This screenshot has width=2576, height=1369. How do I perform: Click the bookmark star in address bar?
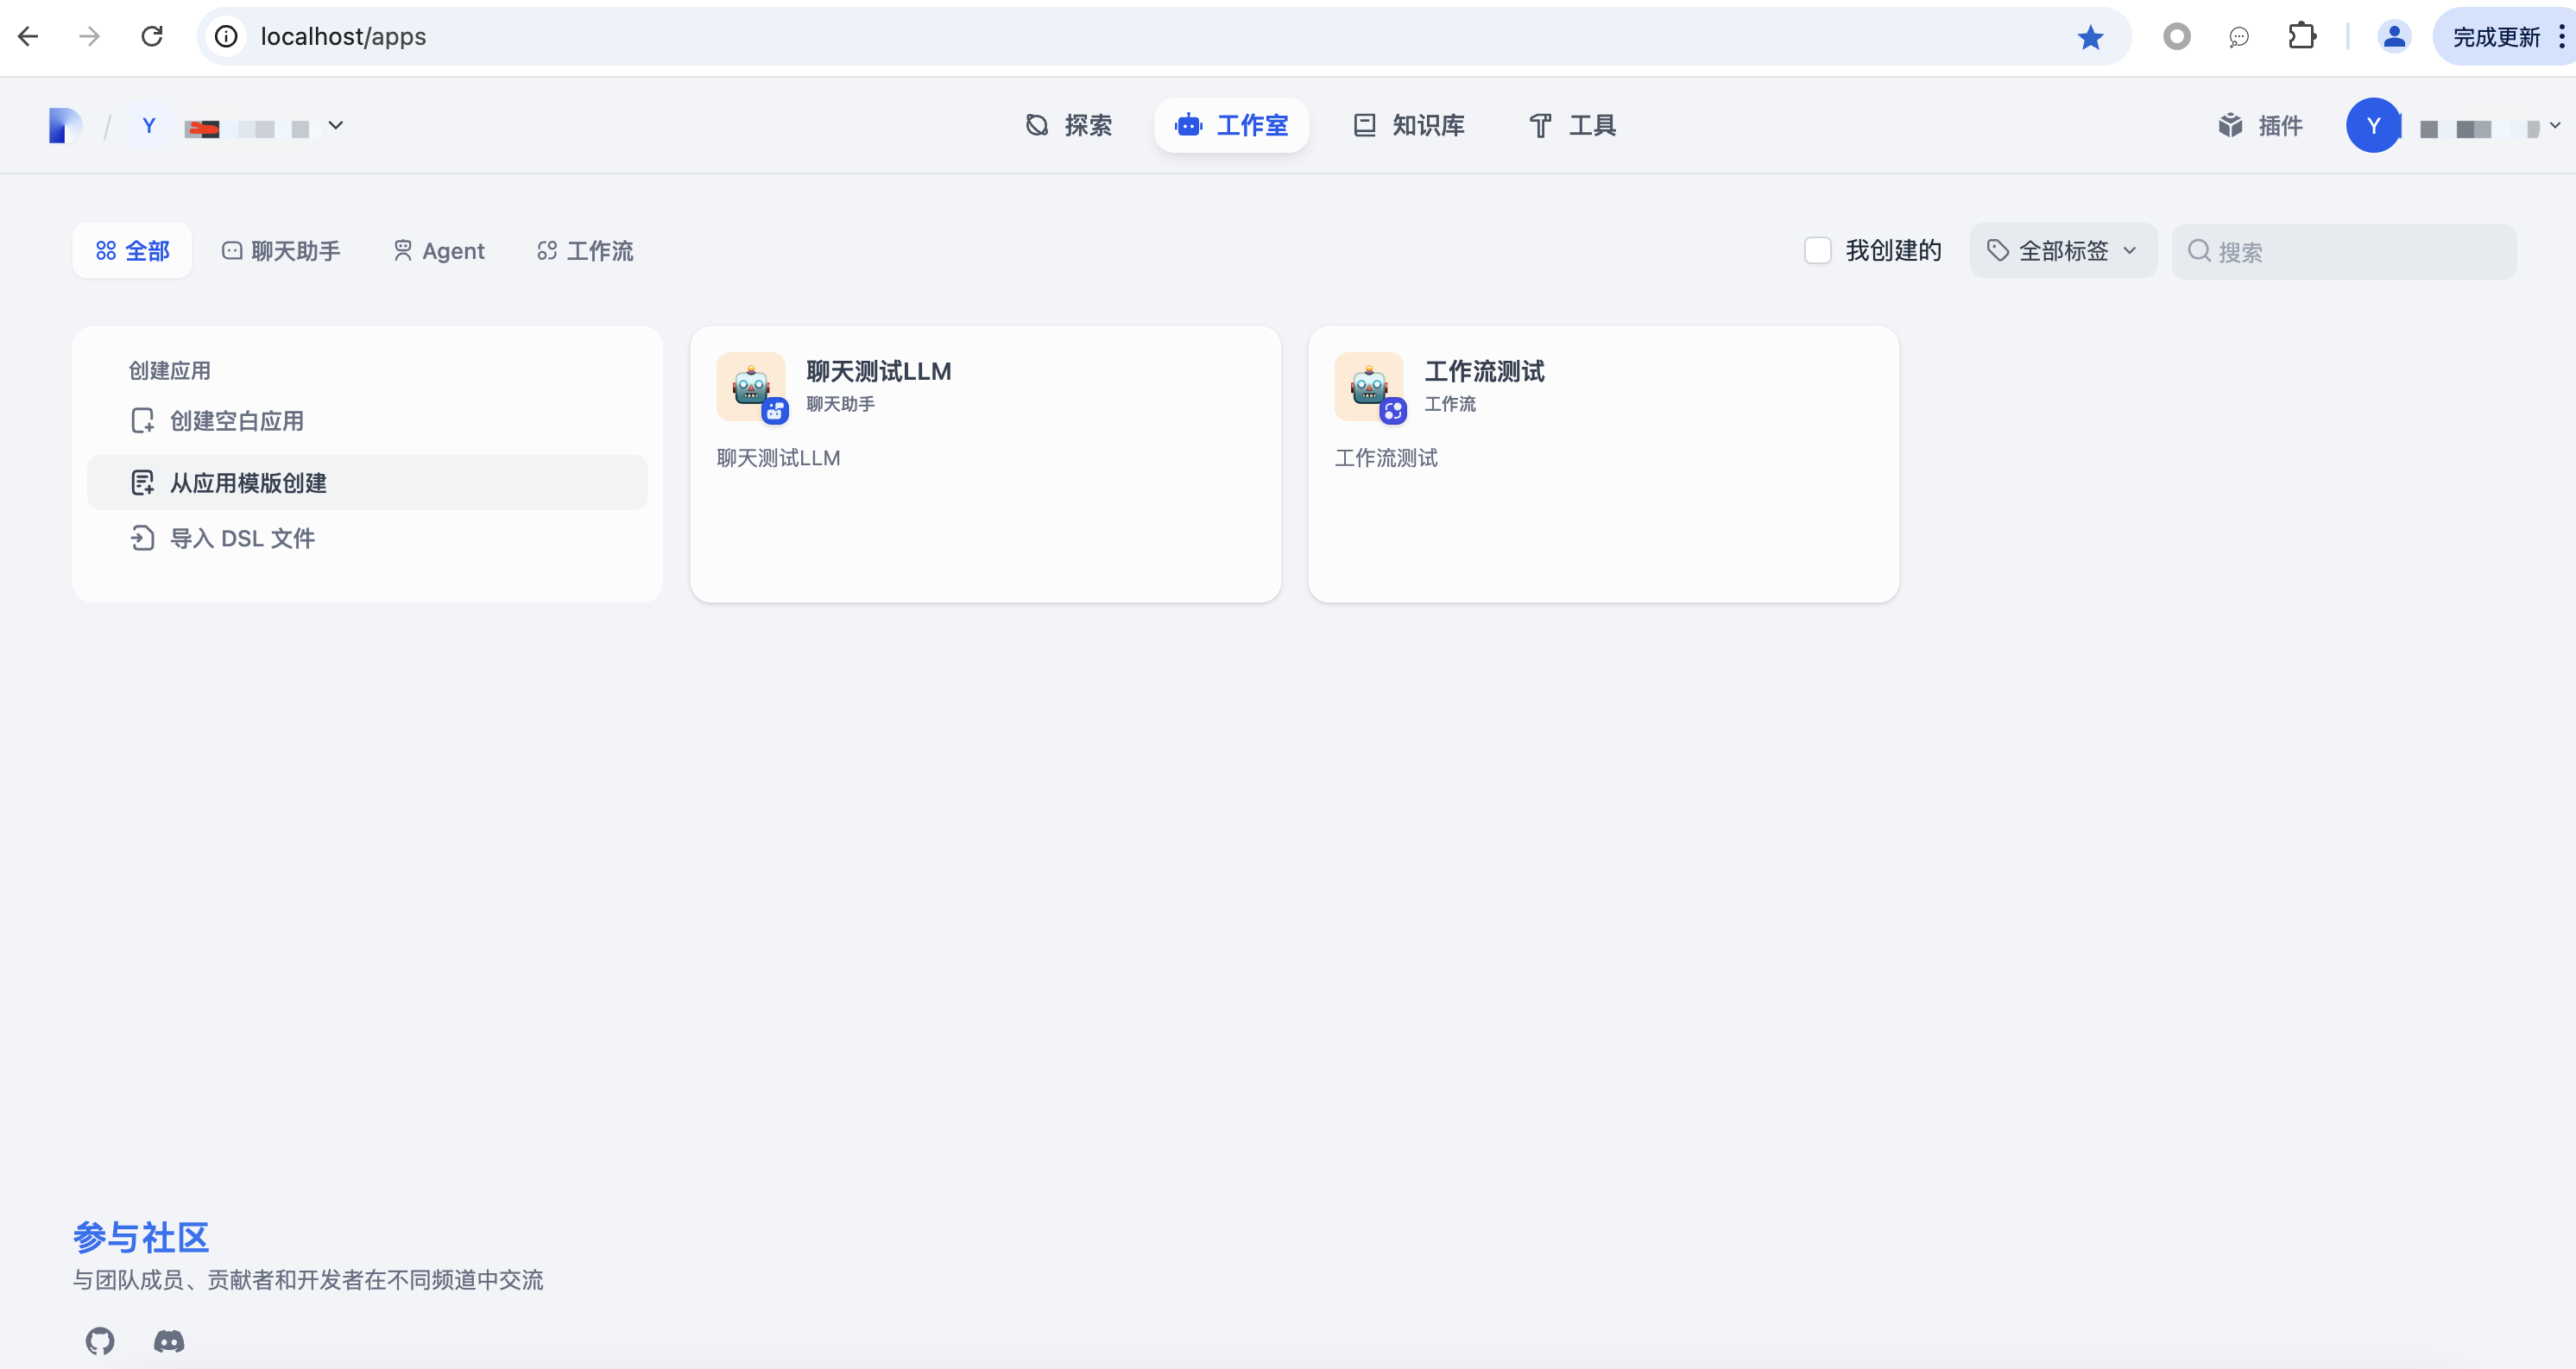coord(2090,37)
